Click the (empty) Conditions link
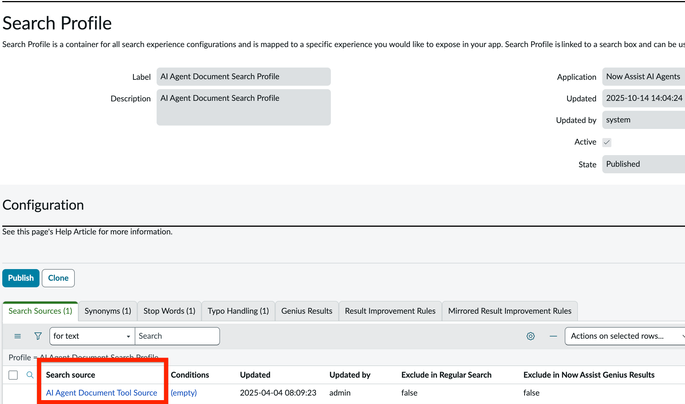 (x=184, y=393)
